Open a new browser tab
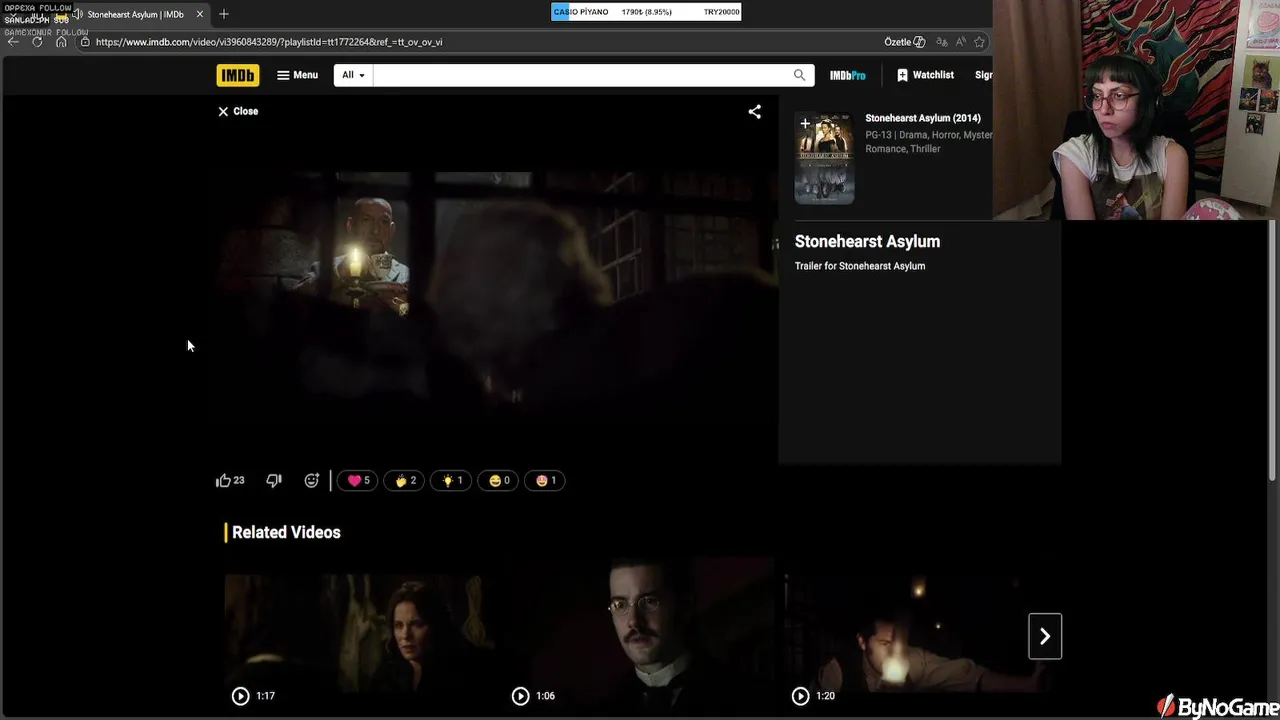 224,14
